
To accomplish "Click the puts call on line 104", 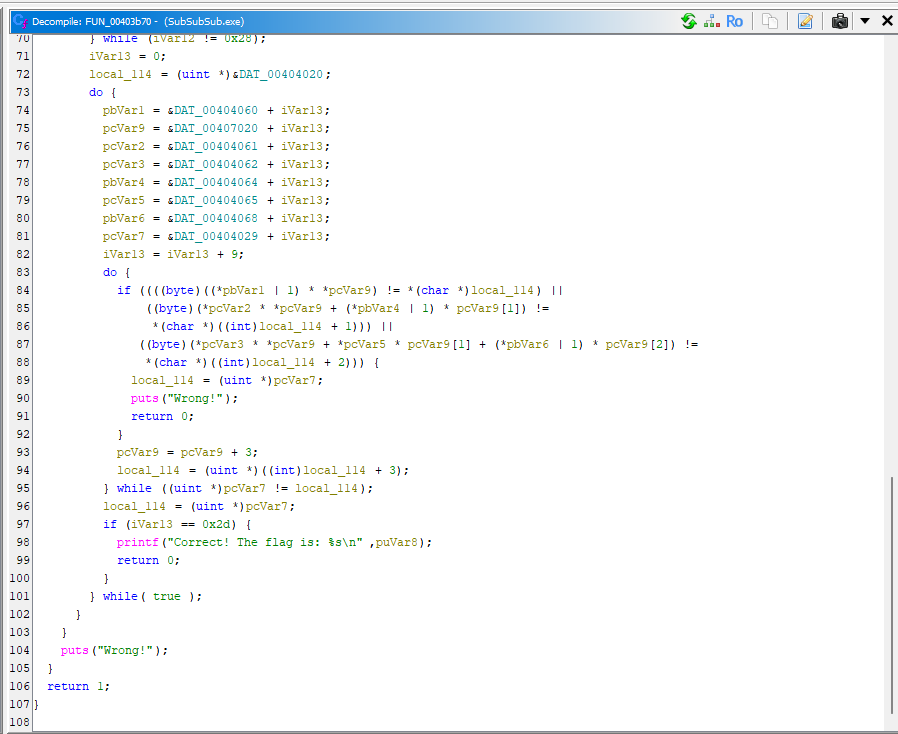I will [x=74, y=650].
